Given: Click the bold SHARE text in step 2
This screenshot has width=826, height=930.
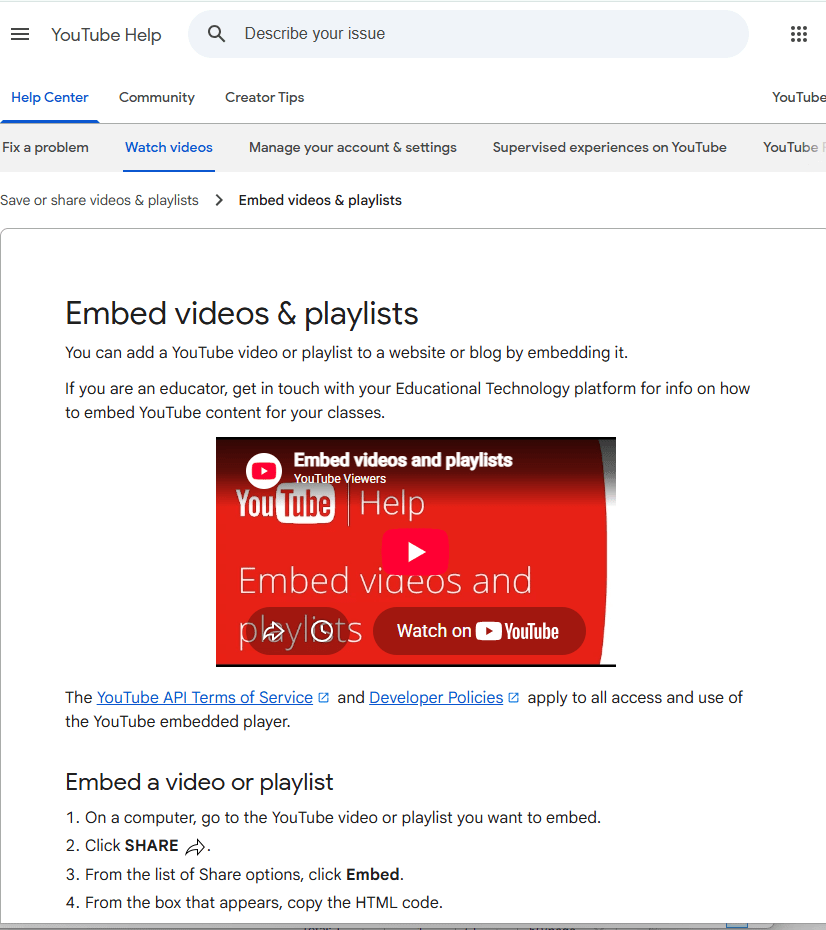Looking at the screenshot, I should point(152,846).
